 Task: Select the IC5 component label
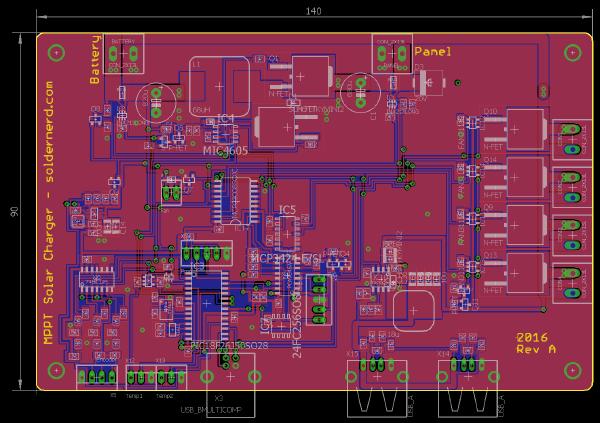tap(287, 209)
